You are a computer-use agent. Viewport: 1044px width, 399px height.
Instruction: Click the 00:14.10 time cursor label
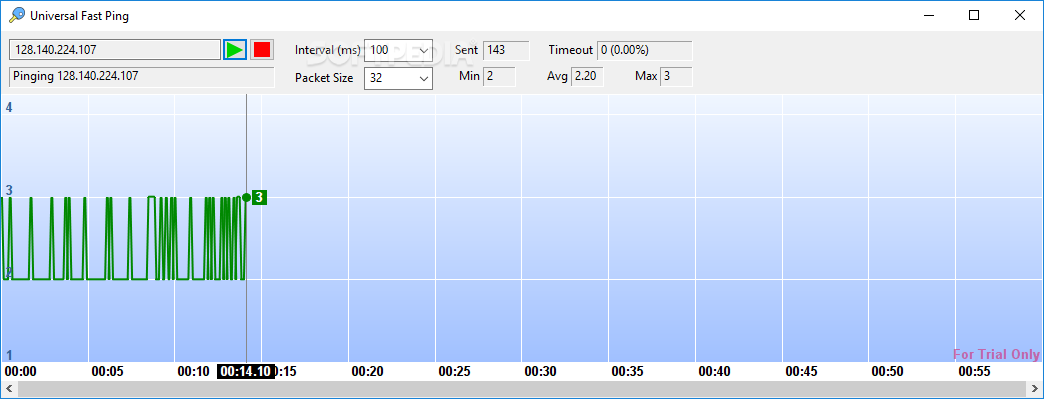(x=246, y=372)
